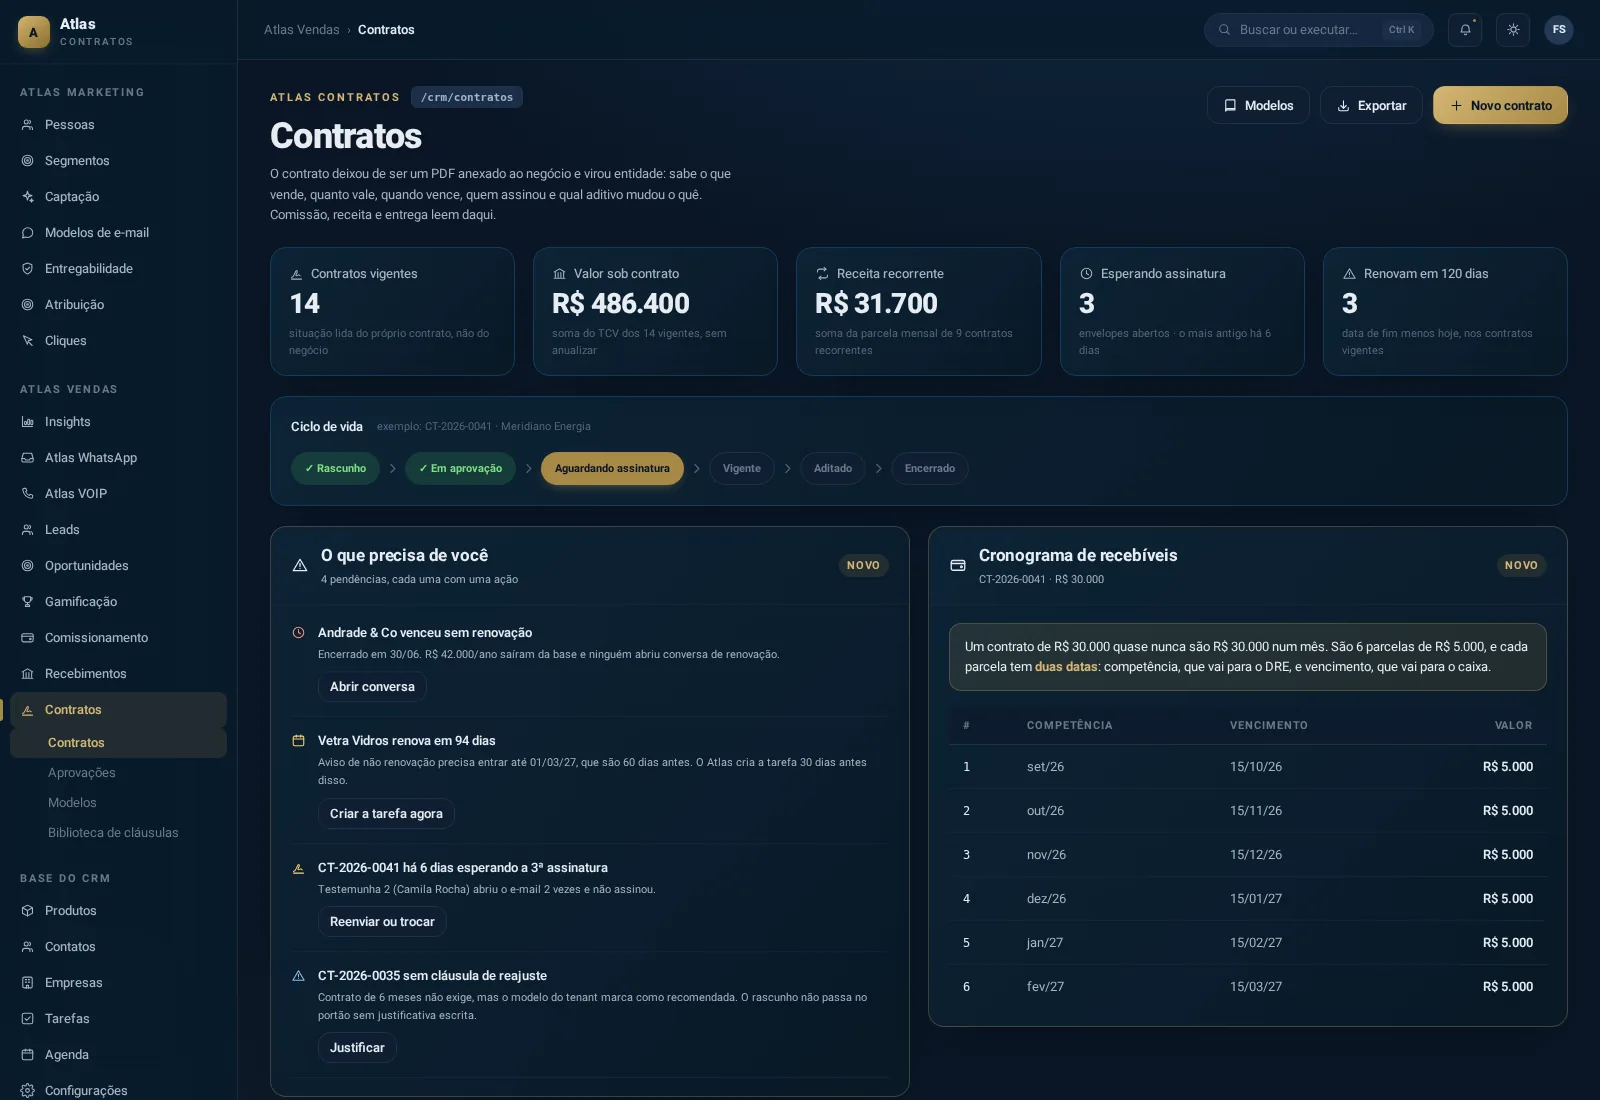The width and height of the screenshot is (1600, 1100).
Task: Click the Segmentos target icon
Action: (28, 161)
